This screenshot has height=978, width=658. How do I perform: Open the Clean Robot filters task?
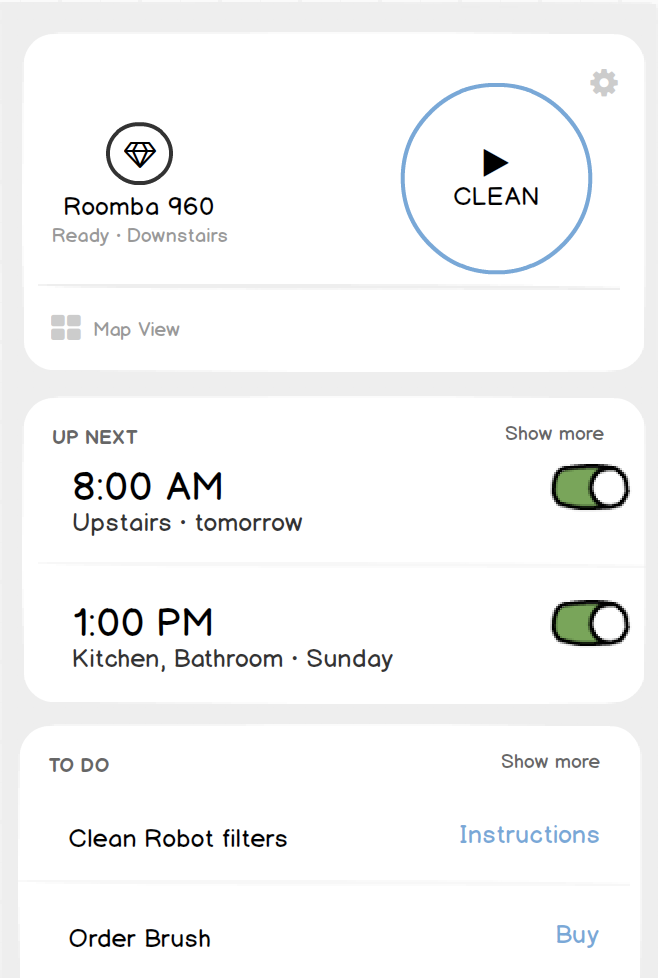click(178, 838)
